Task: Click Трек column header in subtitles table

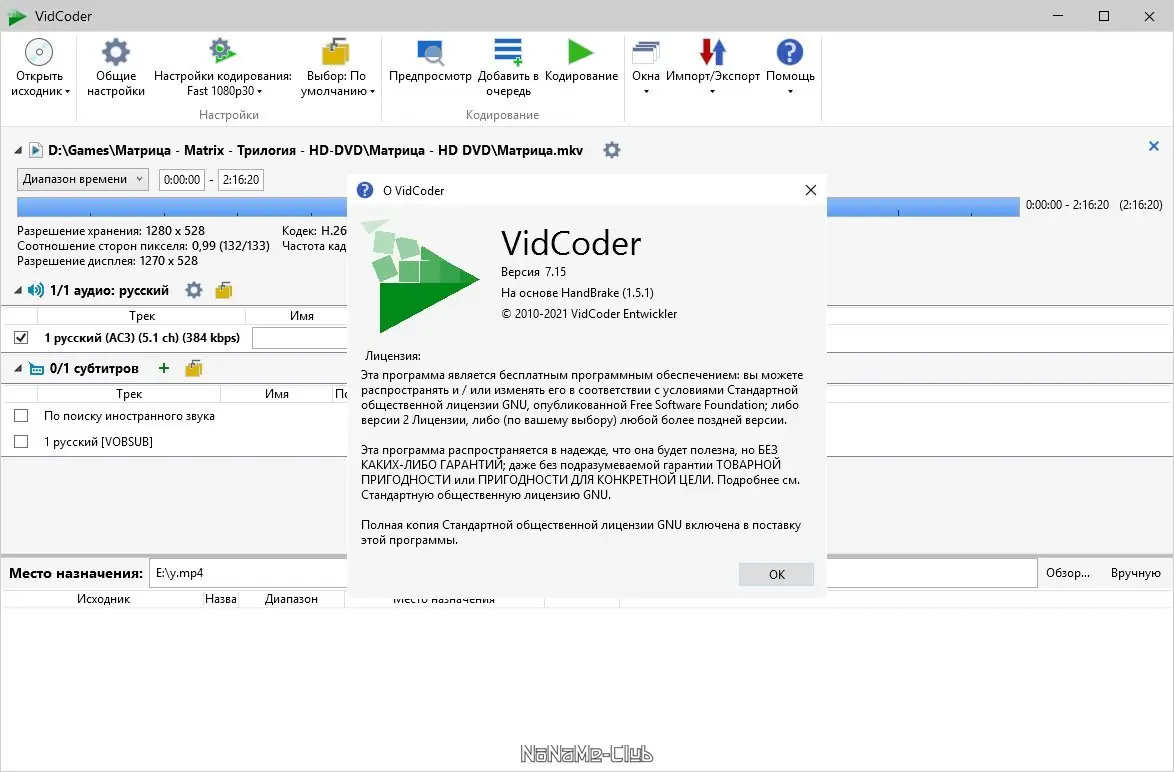Action: pyautogui.click(x=129, y=394)
